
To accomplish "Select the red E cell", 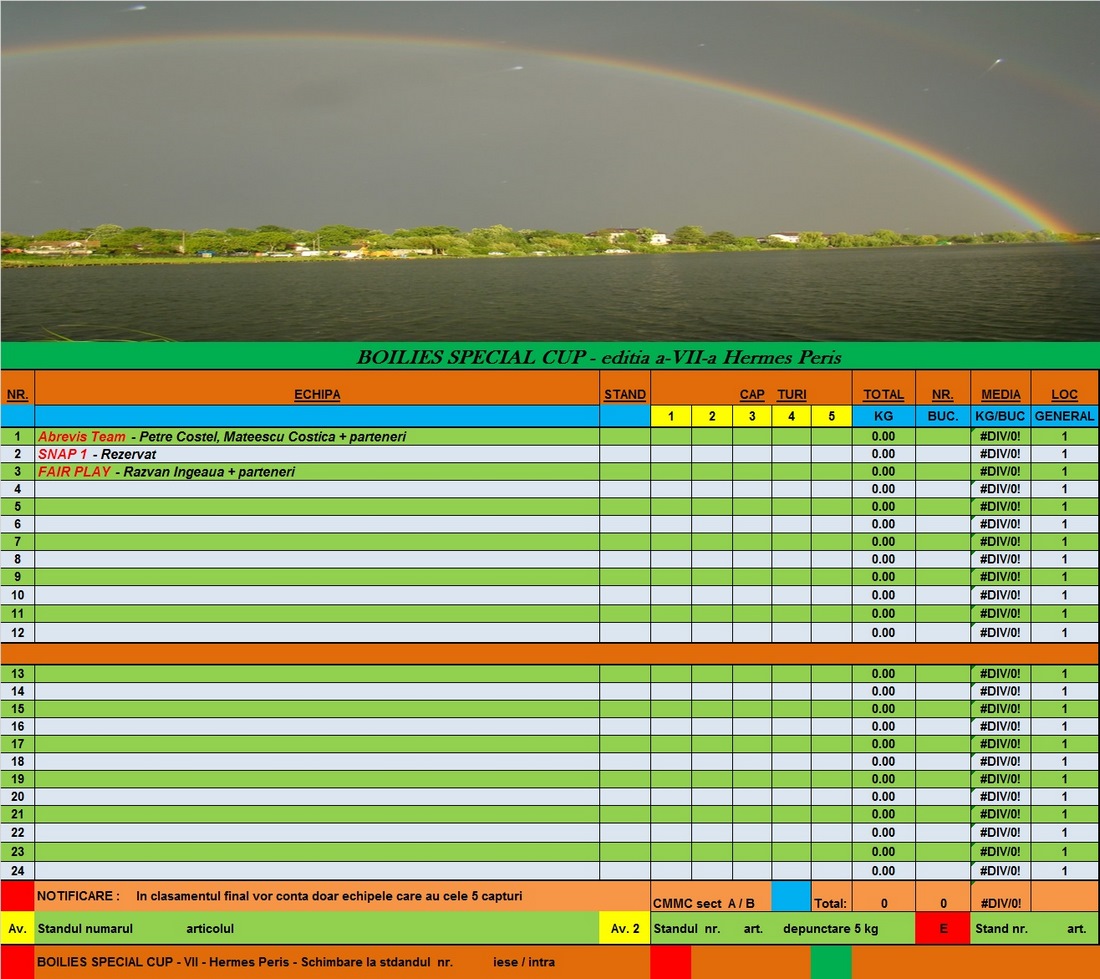I will coord(942,929).
